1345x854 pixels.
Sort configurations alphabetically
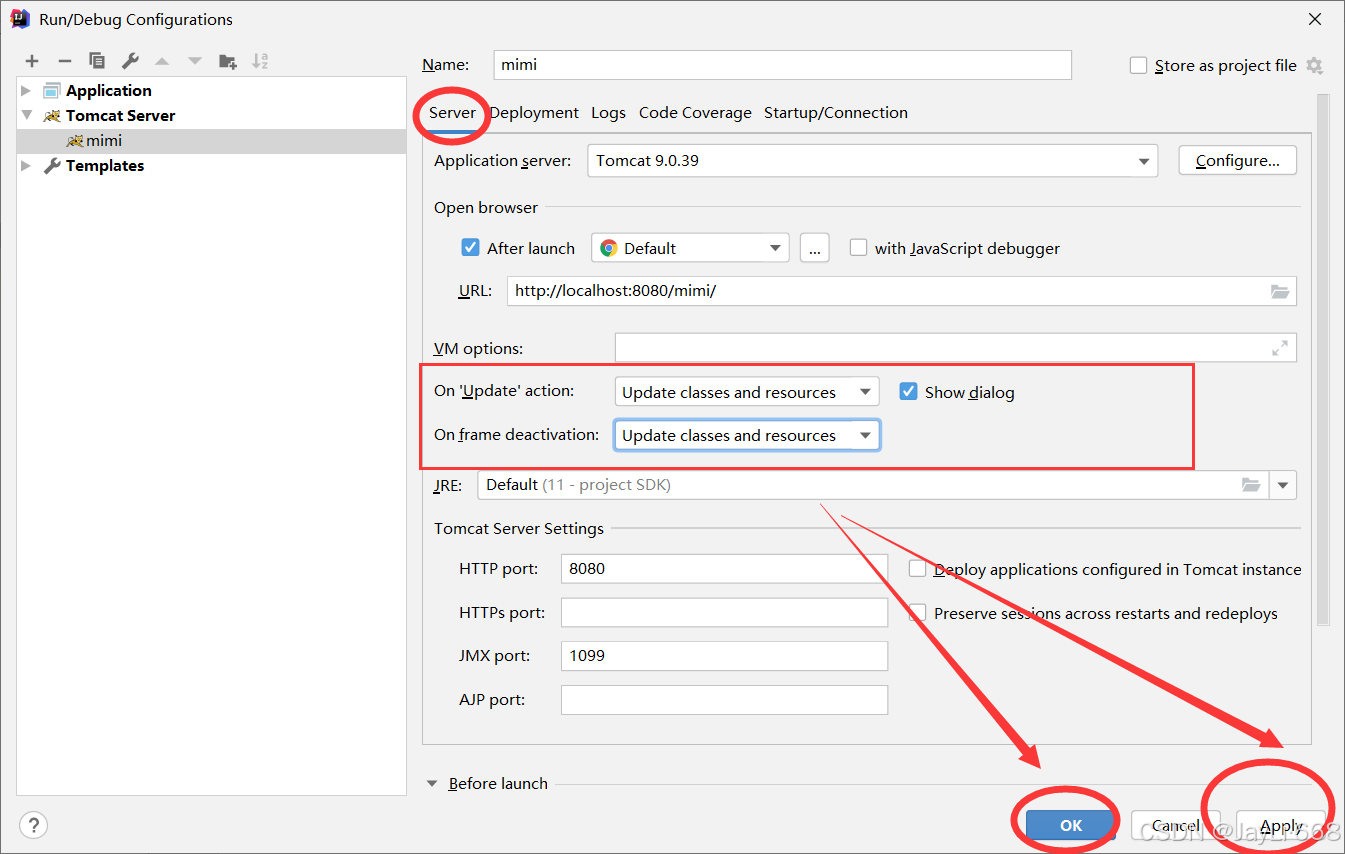pos(260,61)
